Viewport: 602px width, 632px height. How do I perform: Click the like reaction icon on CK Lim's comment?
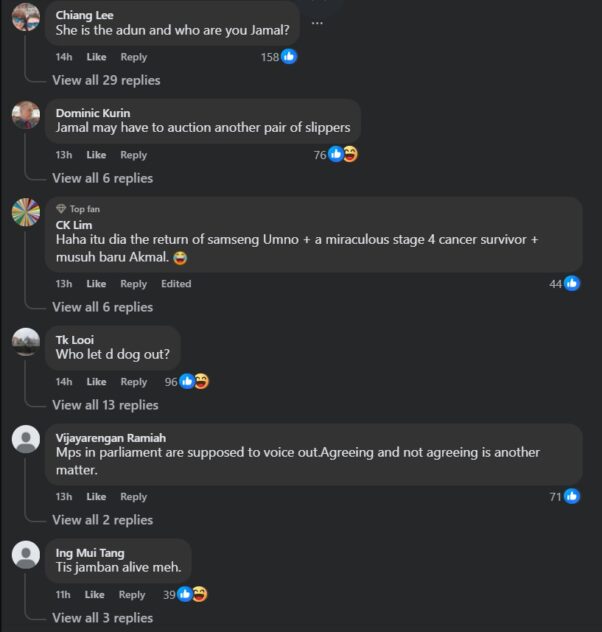(572, 284)
